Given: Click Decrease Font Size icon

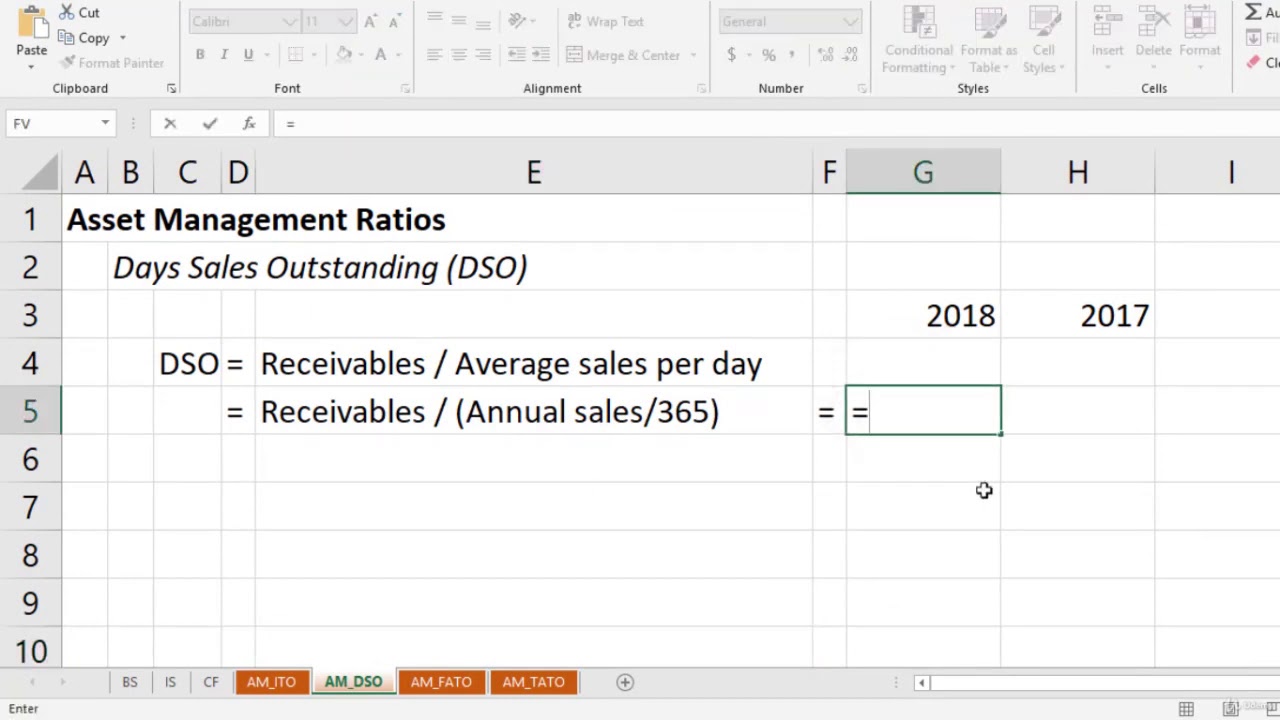Looking at the screenshot, I should tap(394, 21).
